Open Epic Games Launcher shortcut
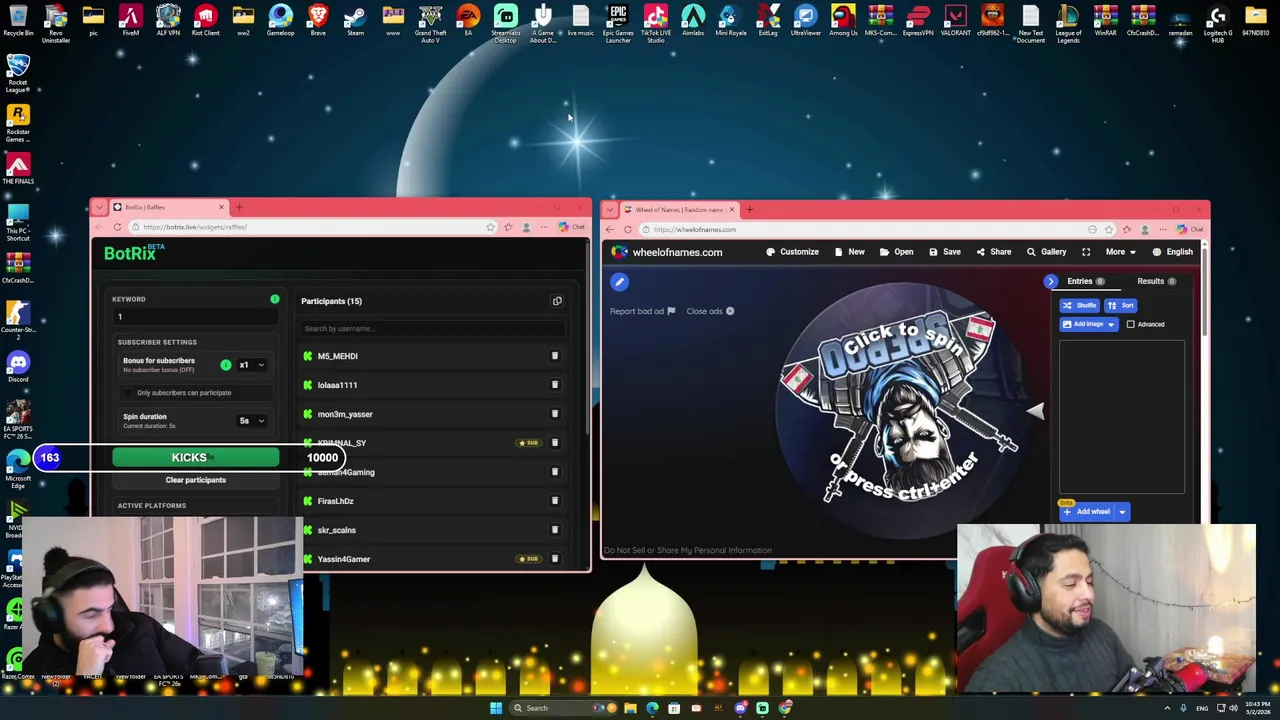The height and width of the screenshot is (720, 1280). (x=618, y=23)
